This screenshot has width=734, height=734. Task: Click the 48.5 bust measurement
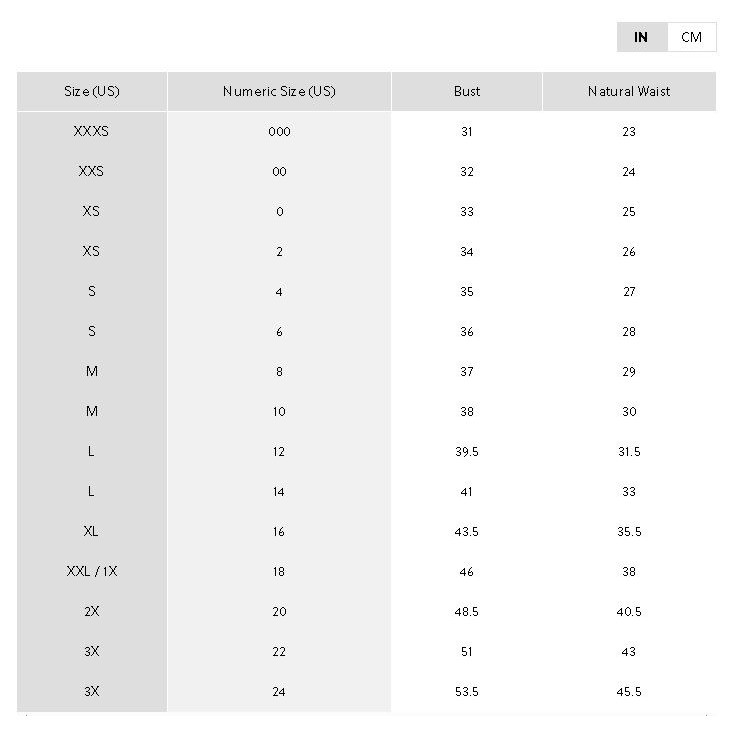(466, 611)
